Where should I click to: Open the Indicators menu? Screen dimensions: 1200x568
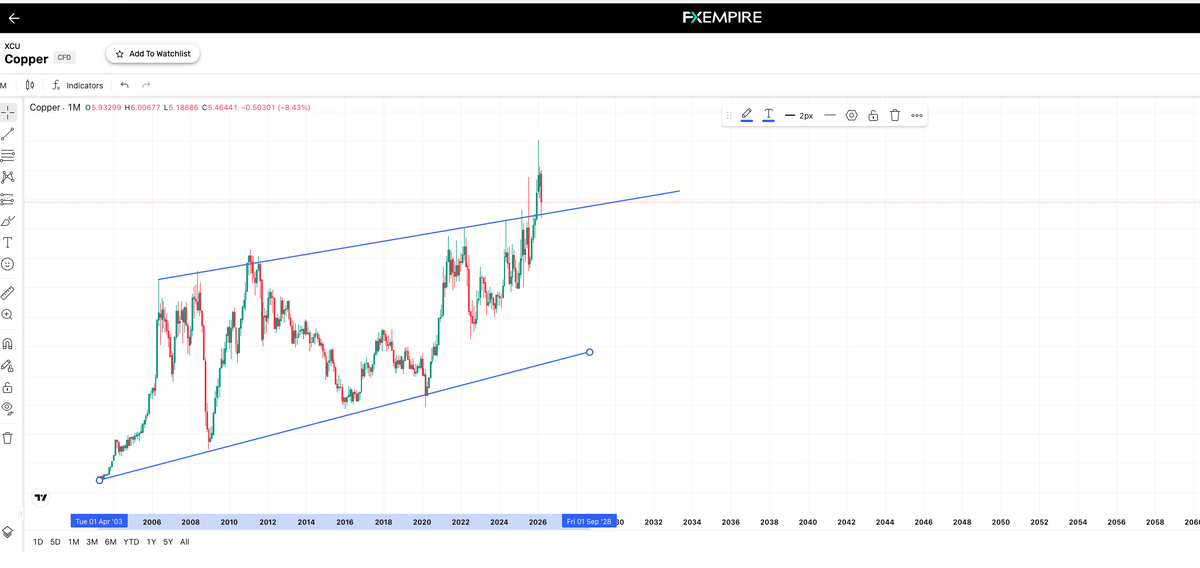[78, 86]
